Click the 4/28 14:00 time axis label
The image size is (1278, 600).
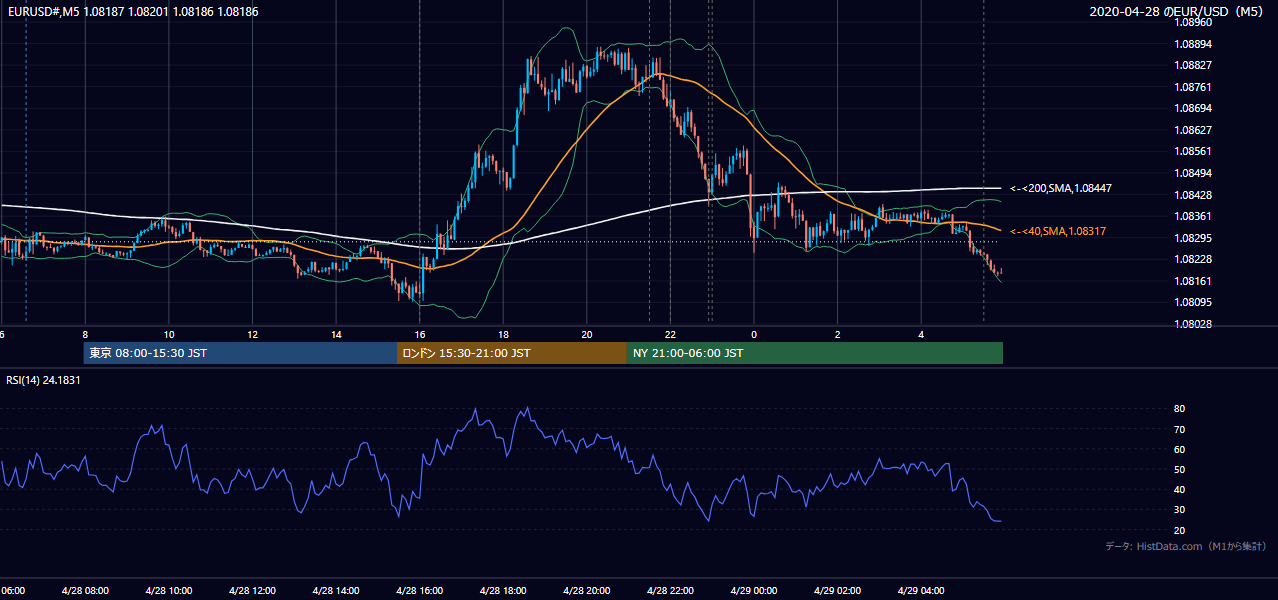click(x=336, y=590)
